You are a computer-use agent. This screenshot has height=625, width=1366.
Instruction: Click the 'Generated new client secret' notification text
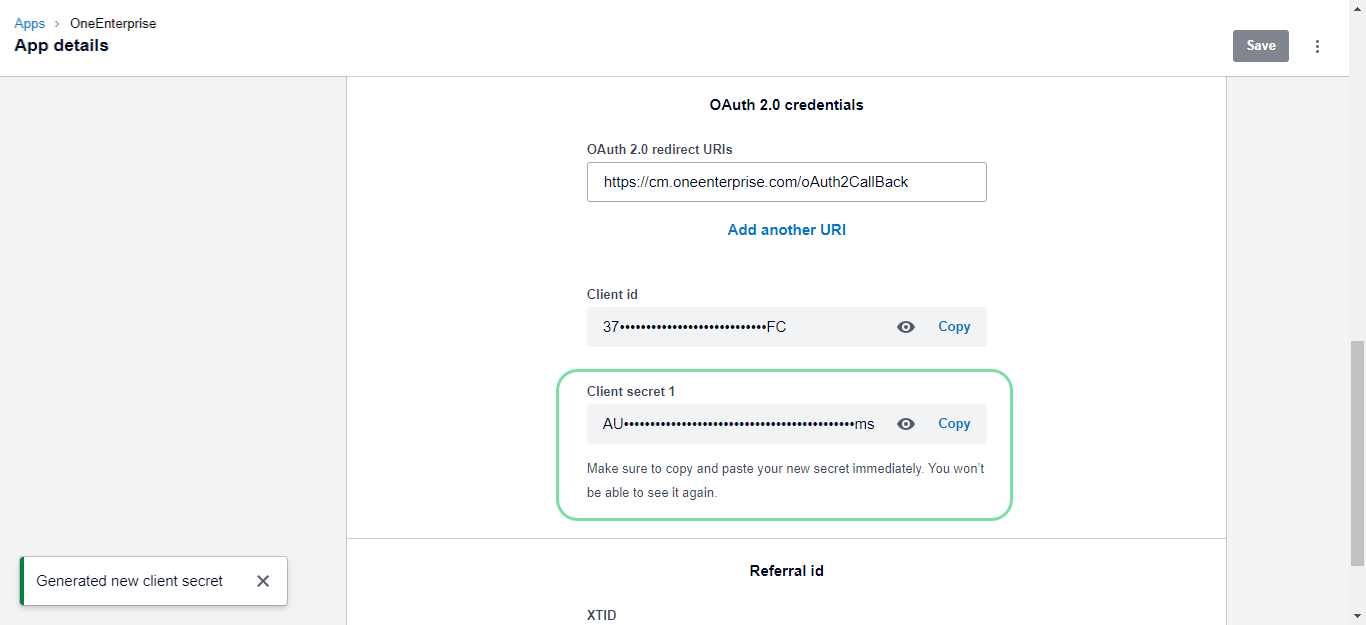[x=130, y=581]
